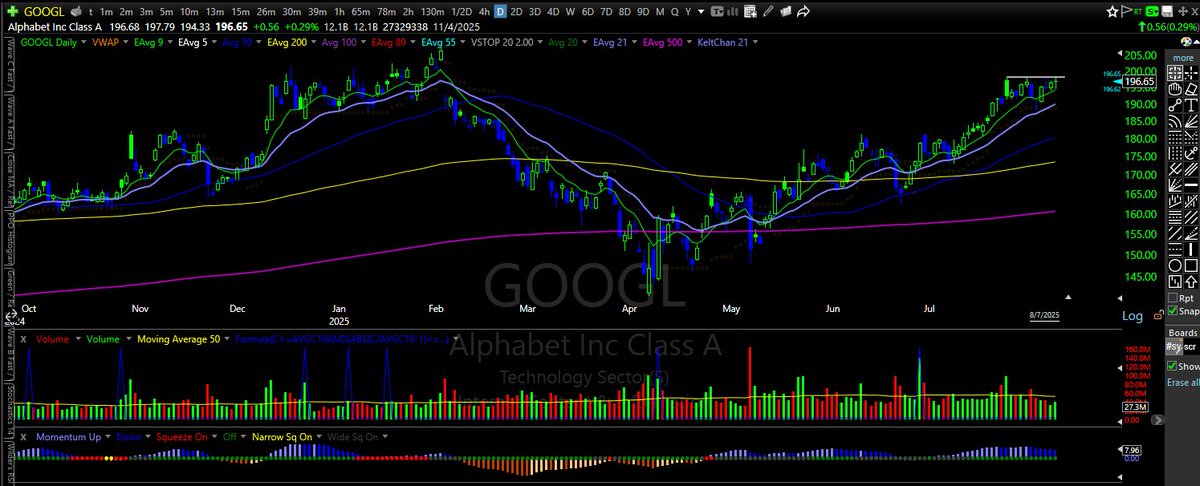Select the #sy board tab
This screenshot has width=1200, height=486.
click(1173, 346)
